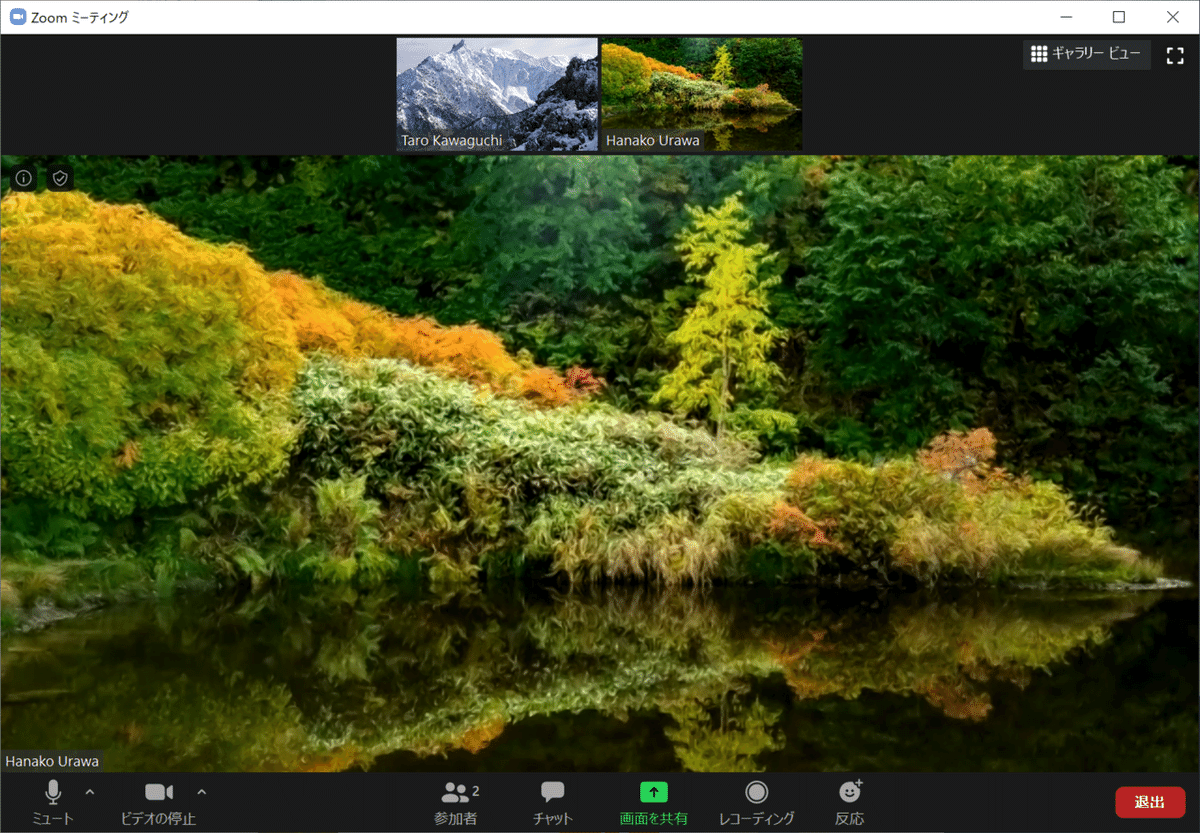Leave the meeting with 退出 button

click(x=1150, y=802)
